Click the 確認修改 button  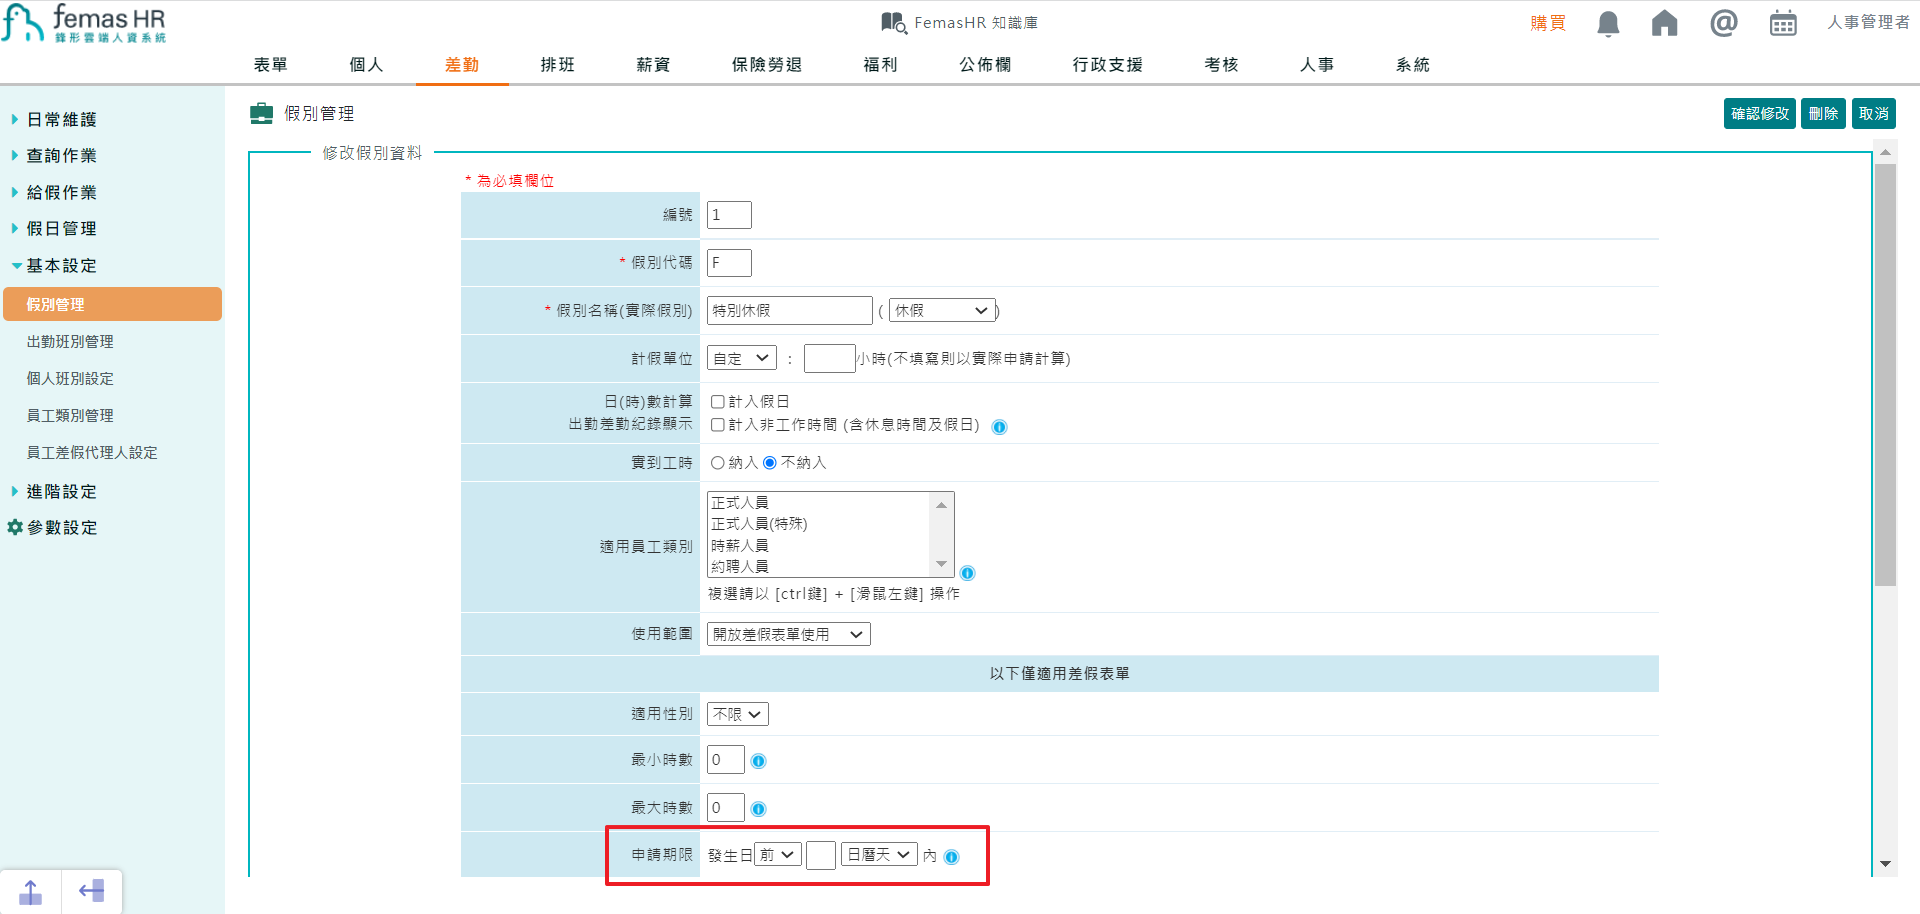[1758, 113]
